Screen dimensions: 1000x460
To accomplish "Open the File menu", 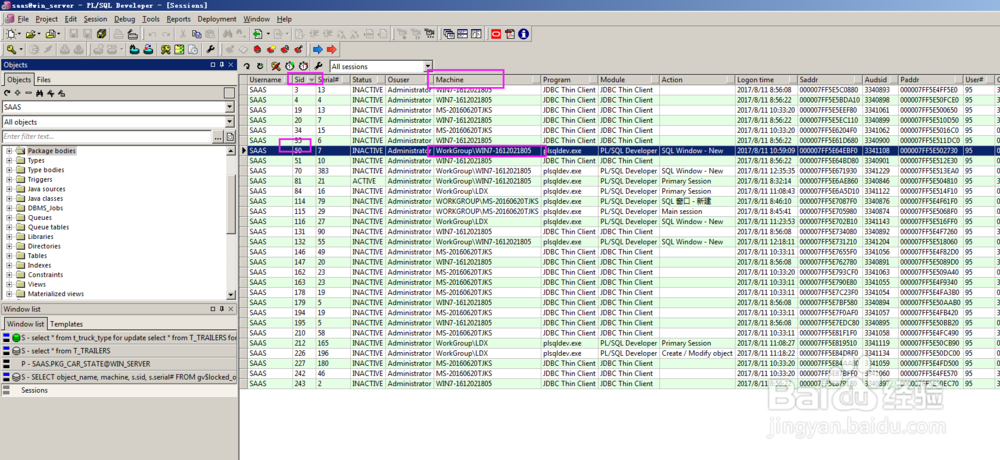I will 23,19.
